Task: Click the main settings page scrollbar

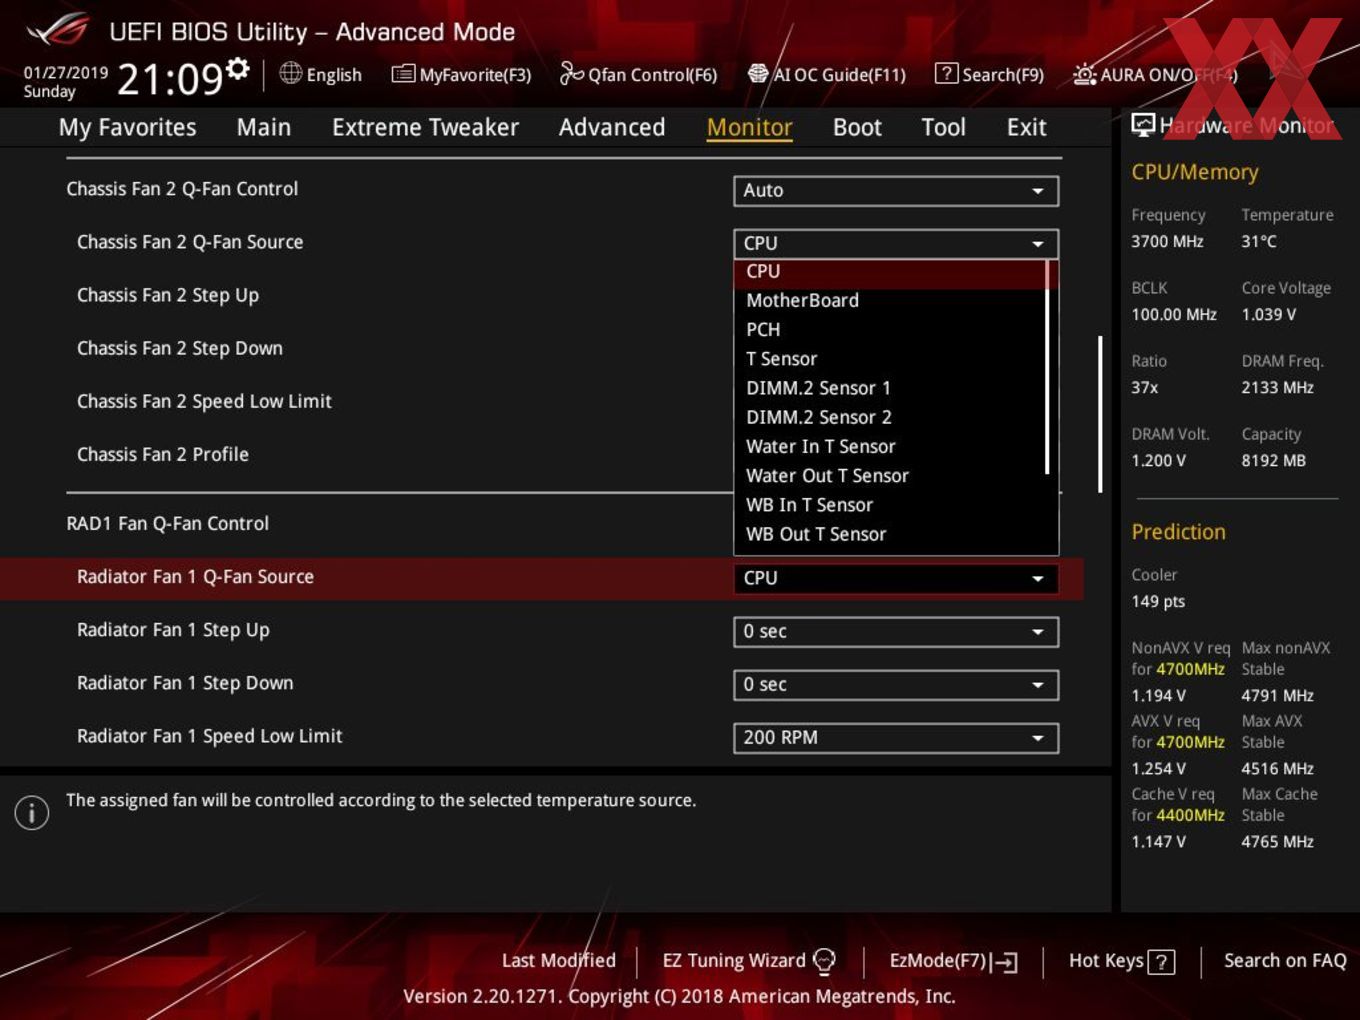Action: pos(1100,414)
